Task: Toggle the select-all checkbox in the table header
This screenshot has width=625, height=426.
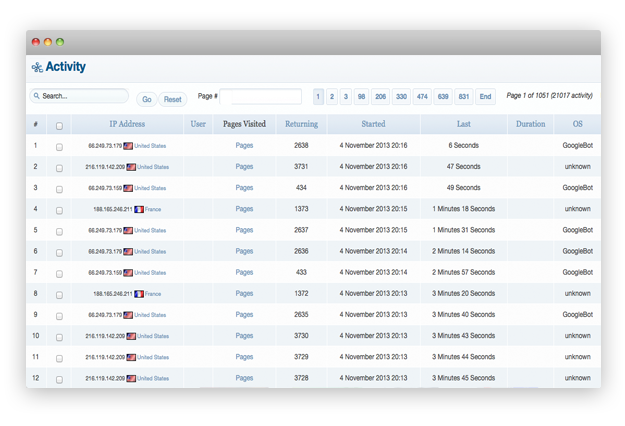Action: pyautogui.click(x=59, y=126)
